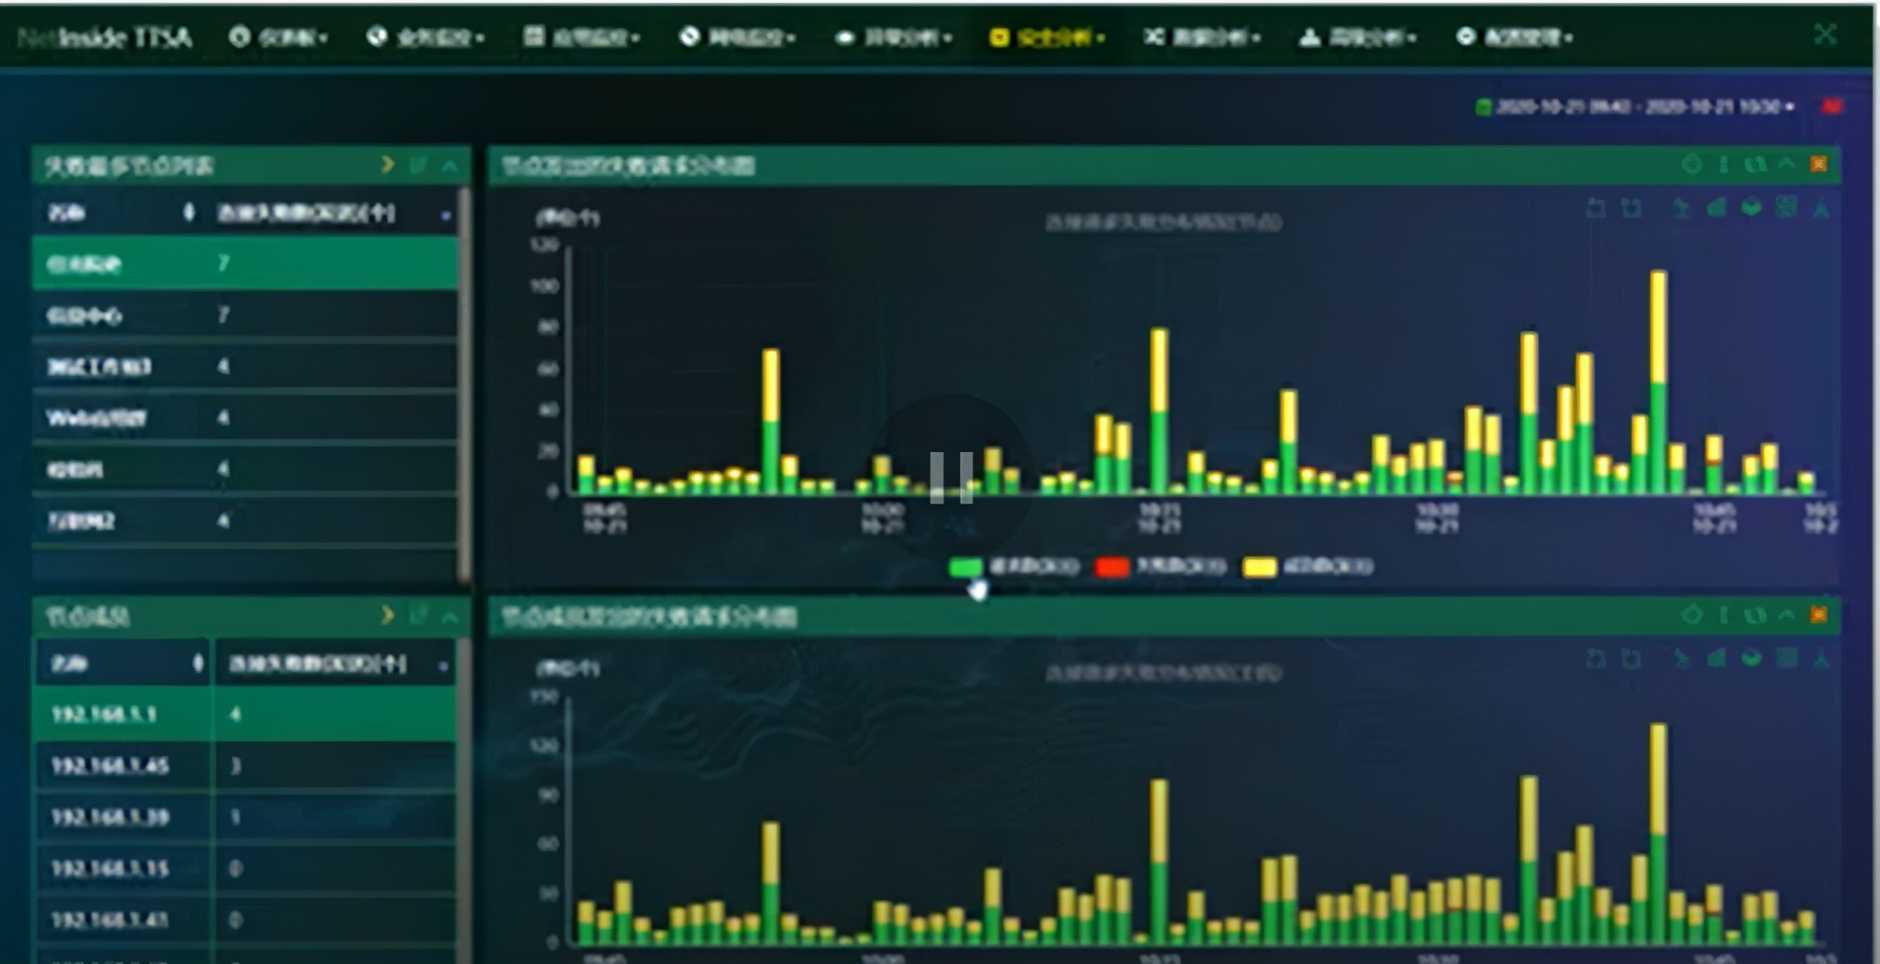Click the area zoom icon in the top chart toolbox
The height and width of the screenshot is (964, 1880).
pyautogui.click(x=1596, y=208)
